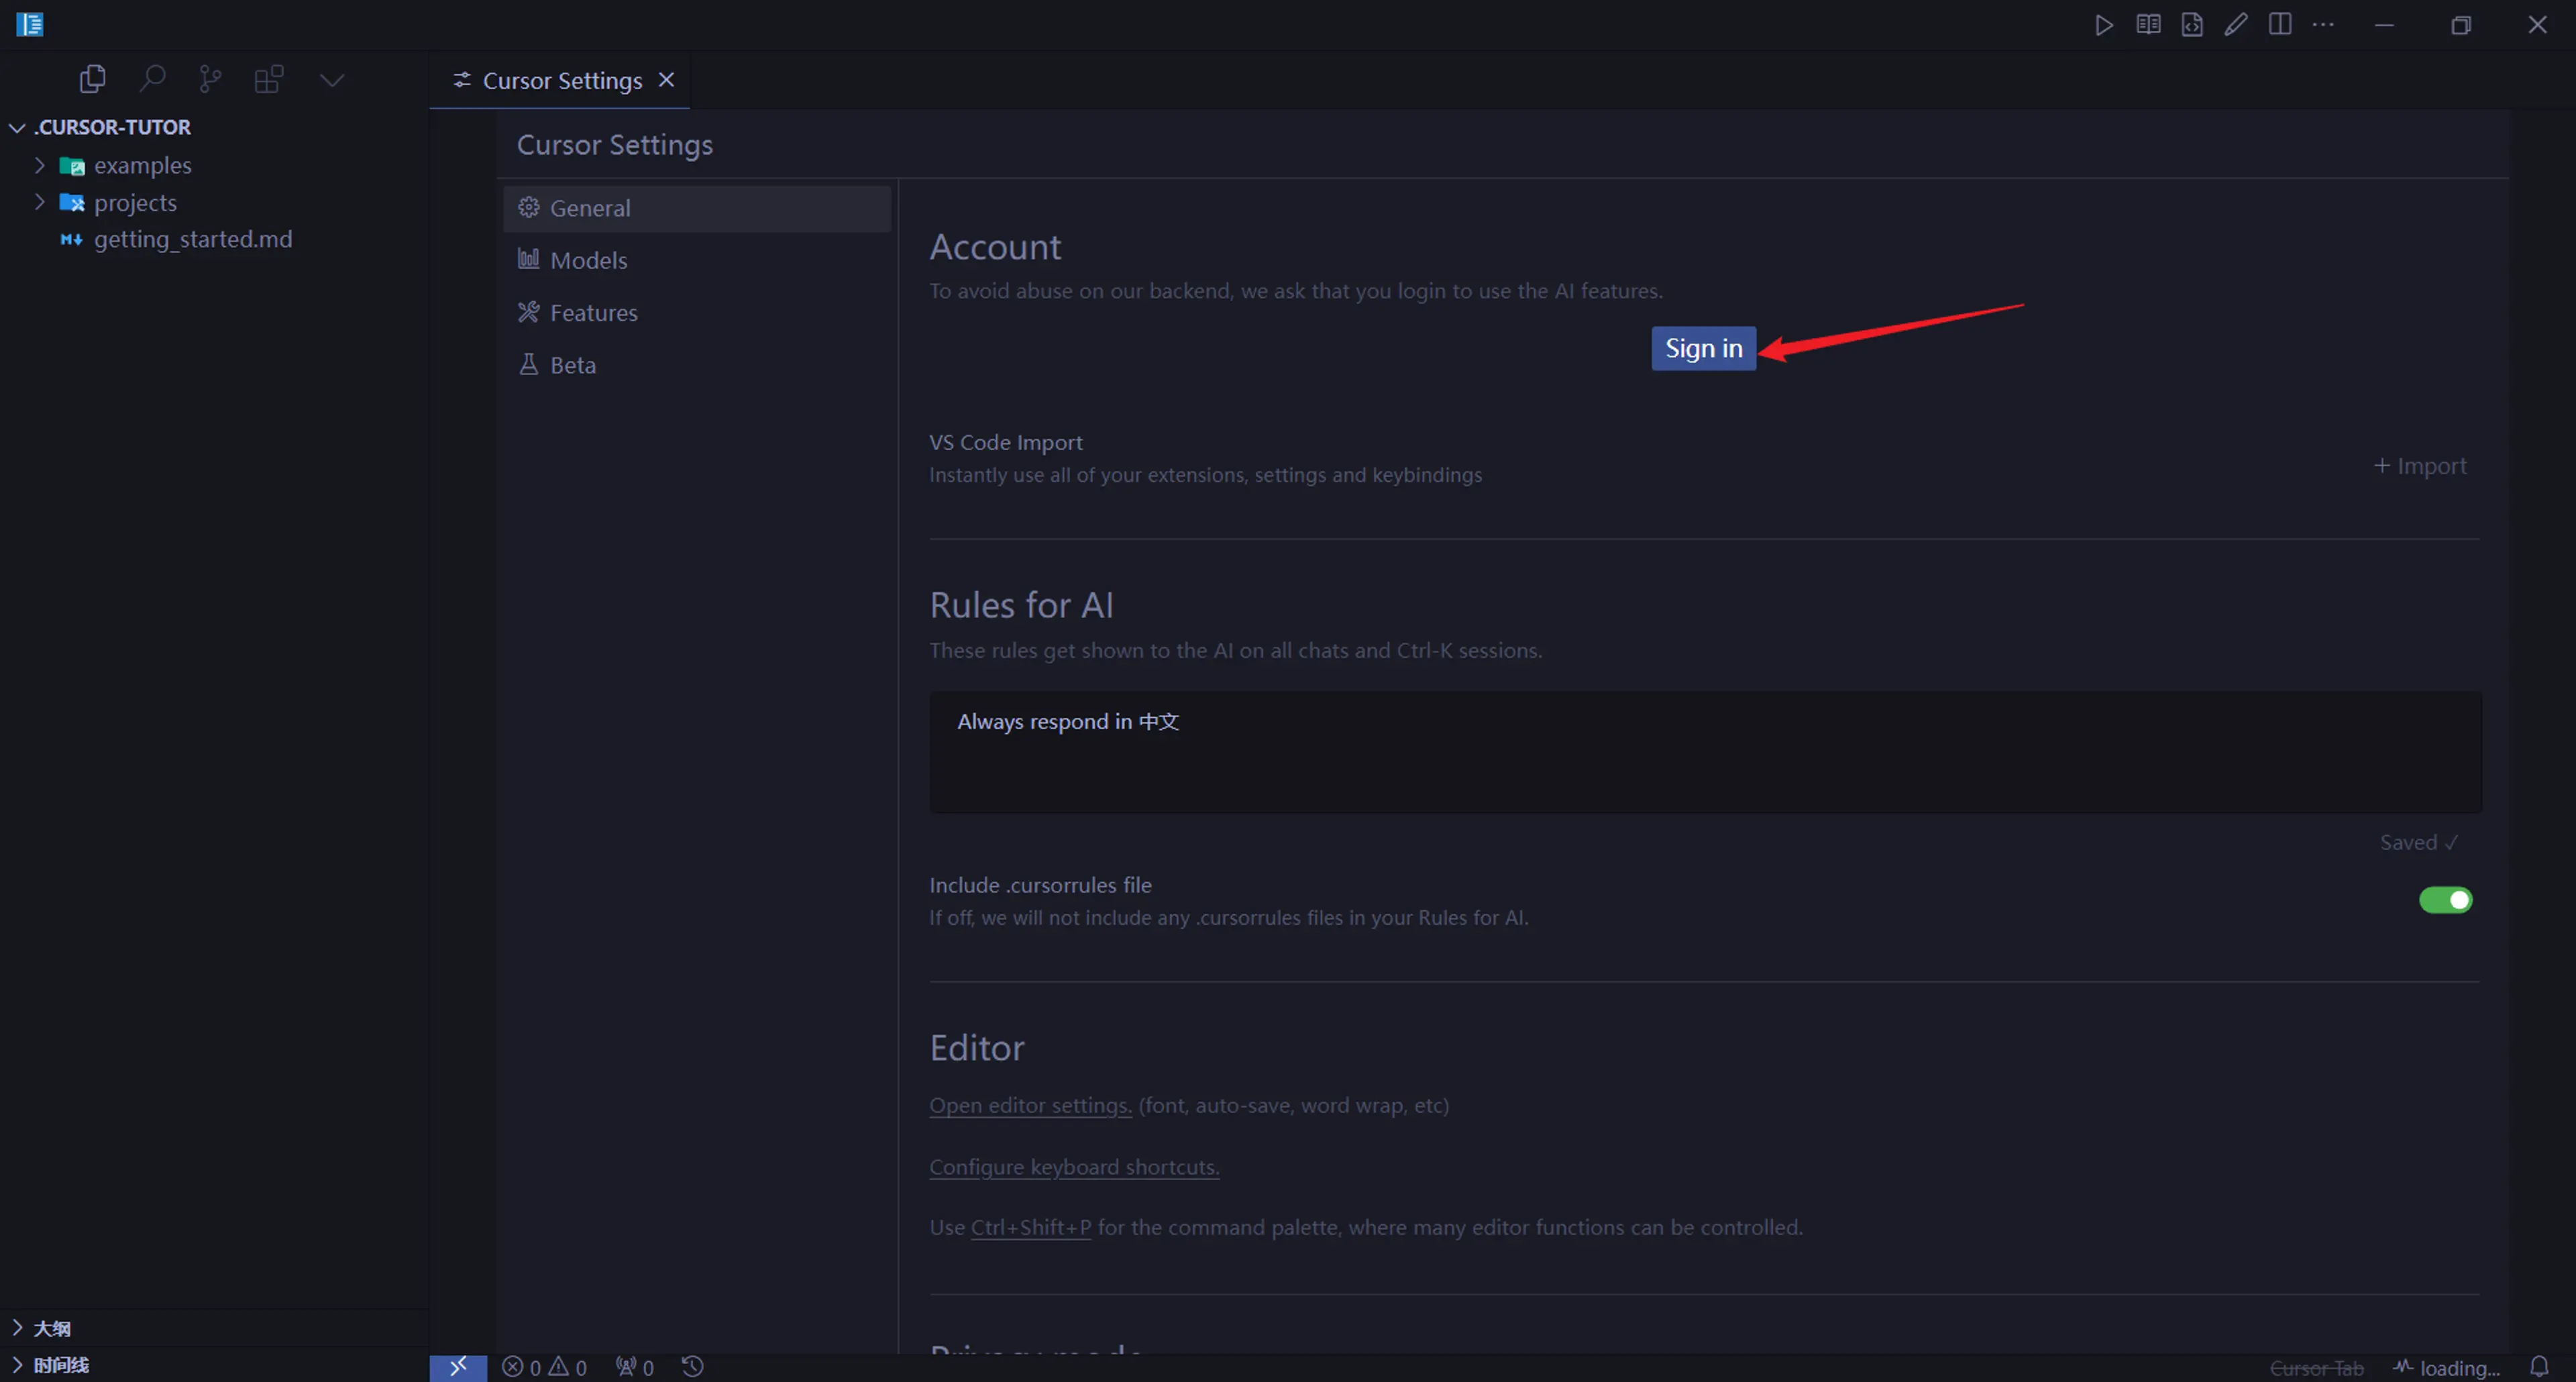The image size is (2576, 1382).
Task: Open the Explorer files icon
Action: coord(92,79)
